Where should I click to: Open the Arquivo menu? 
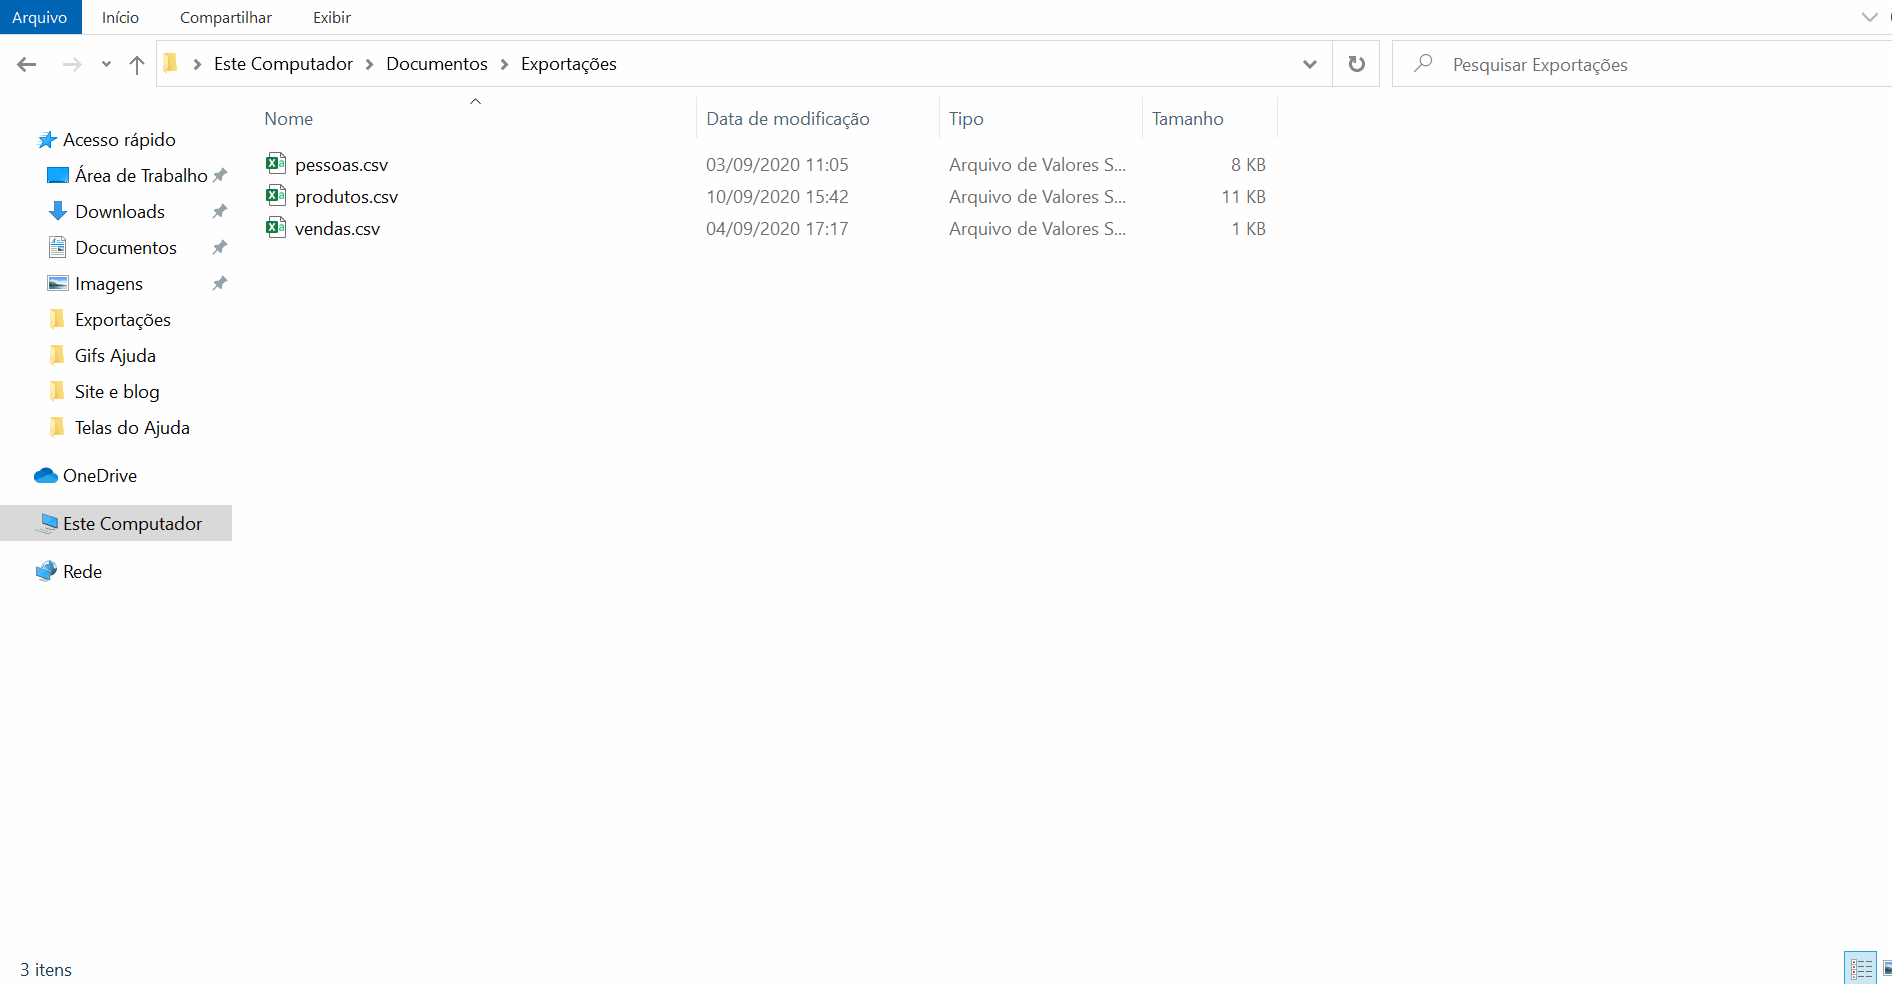click(39, 17)
